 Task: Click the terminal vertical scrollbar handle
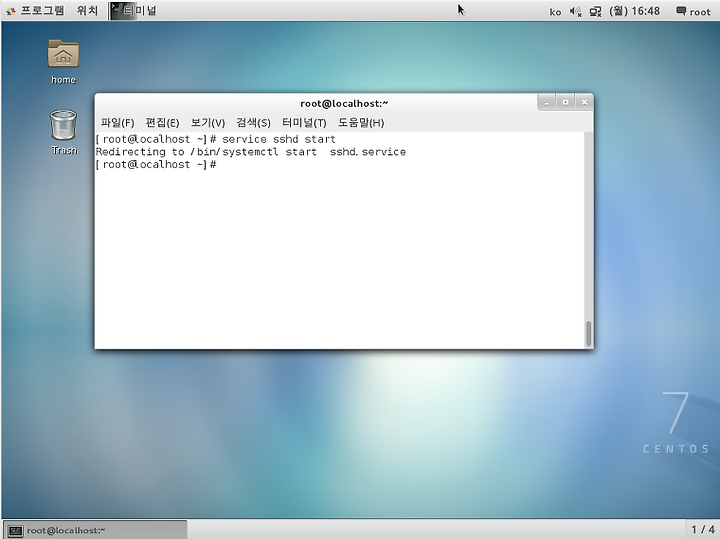point(588,334)
